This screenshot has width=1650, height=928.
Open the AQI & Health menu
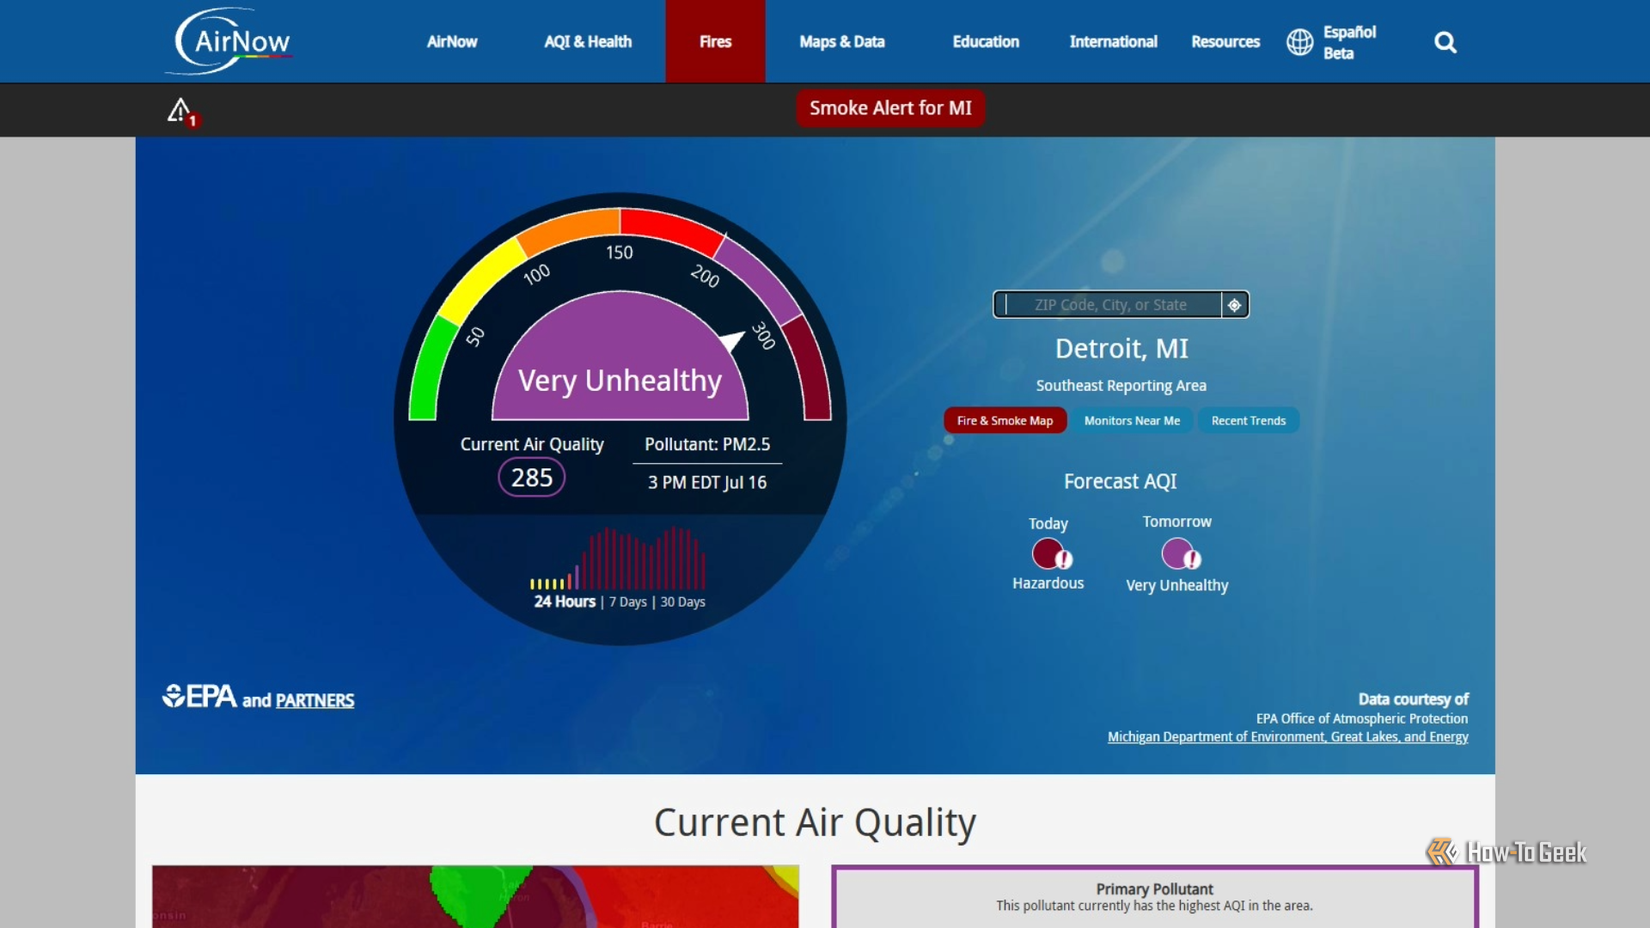pyautogui.click(x=588, y=42)
